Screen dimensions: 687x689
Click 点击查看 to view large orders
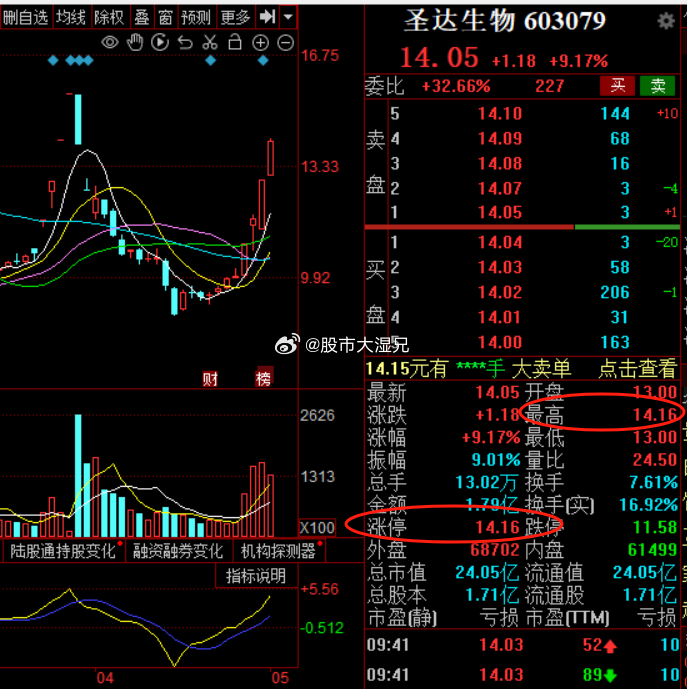pos(637,369)
